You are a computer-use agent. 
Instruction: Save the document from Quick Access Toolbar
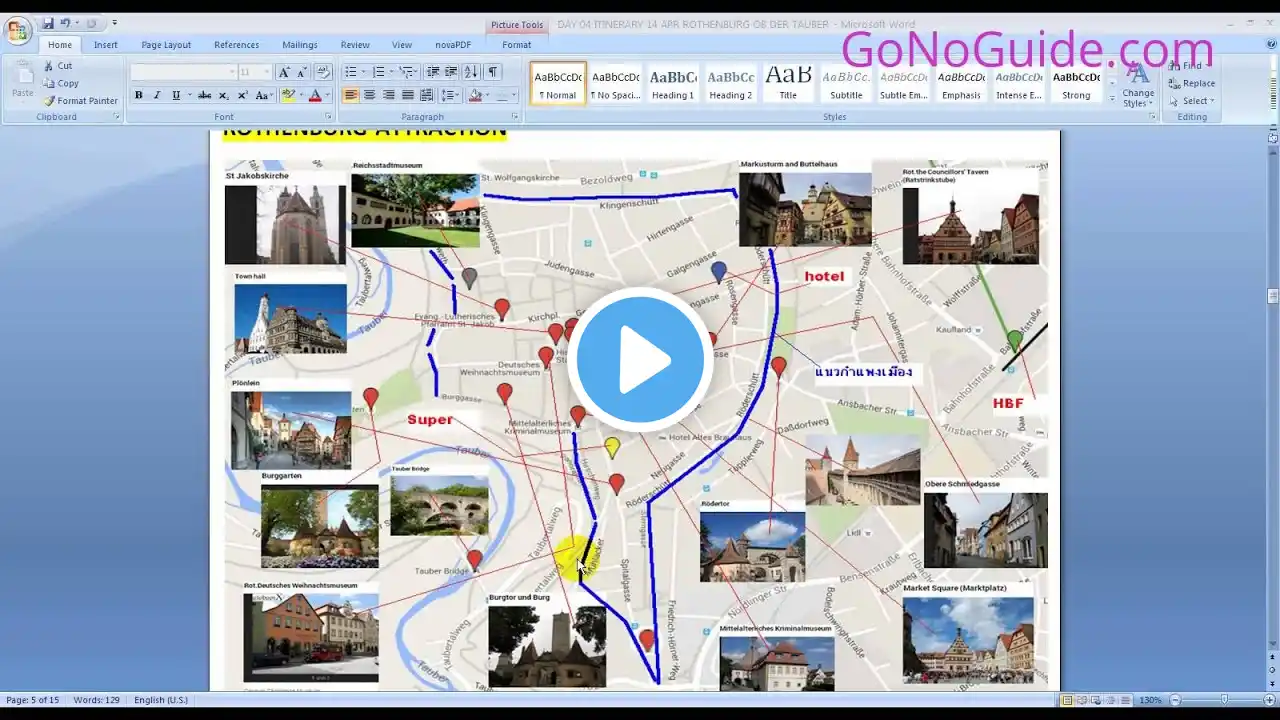click(x=48, y=23)
